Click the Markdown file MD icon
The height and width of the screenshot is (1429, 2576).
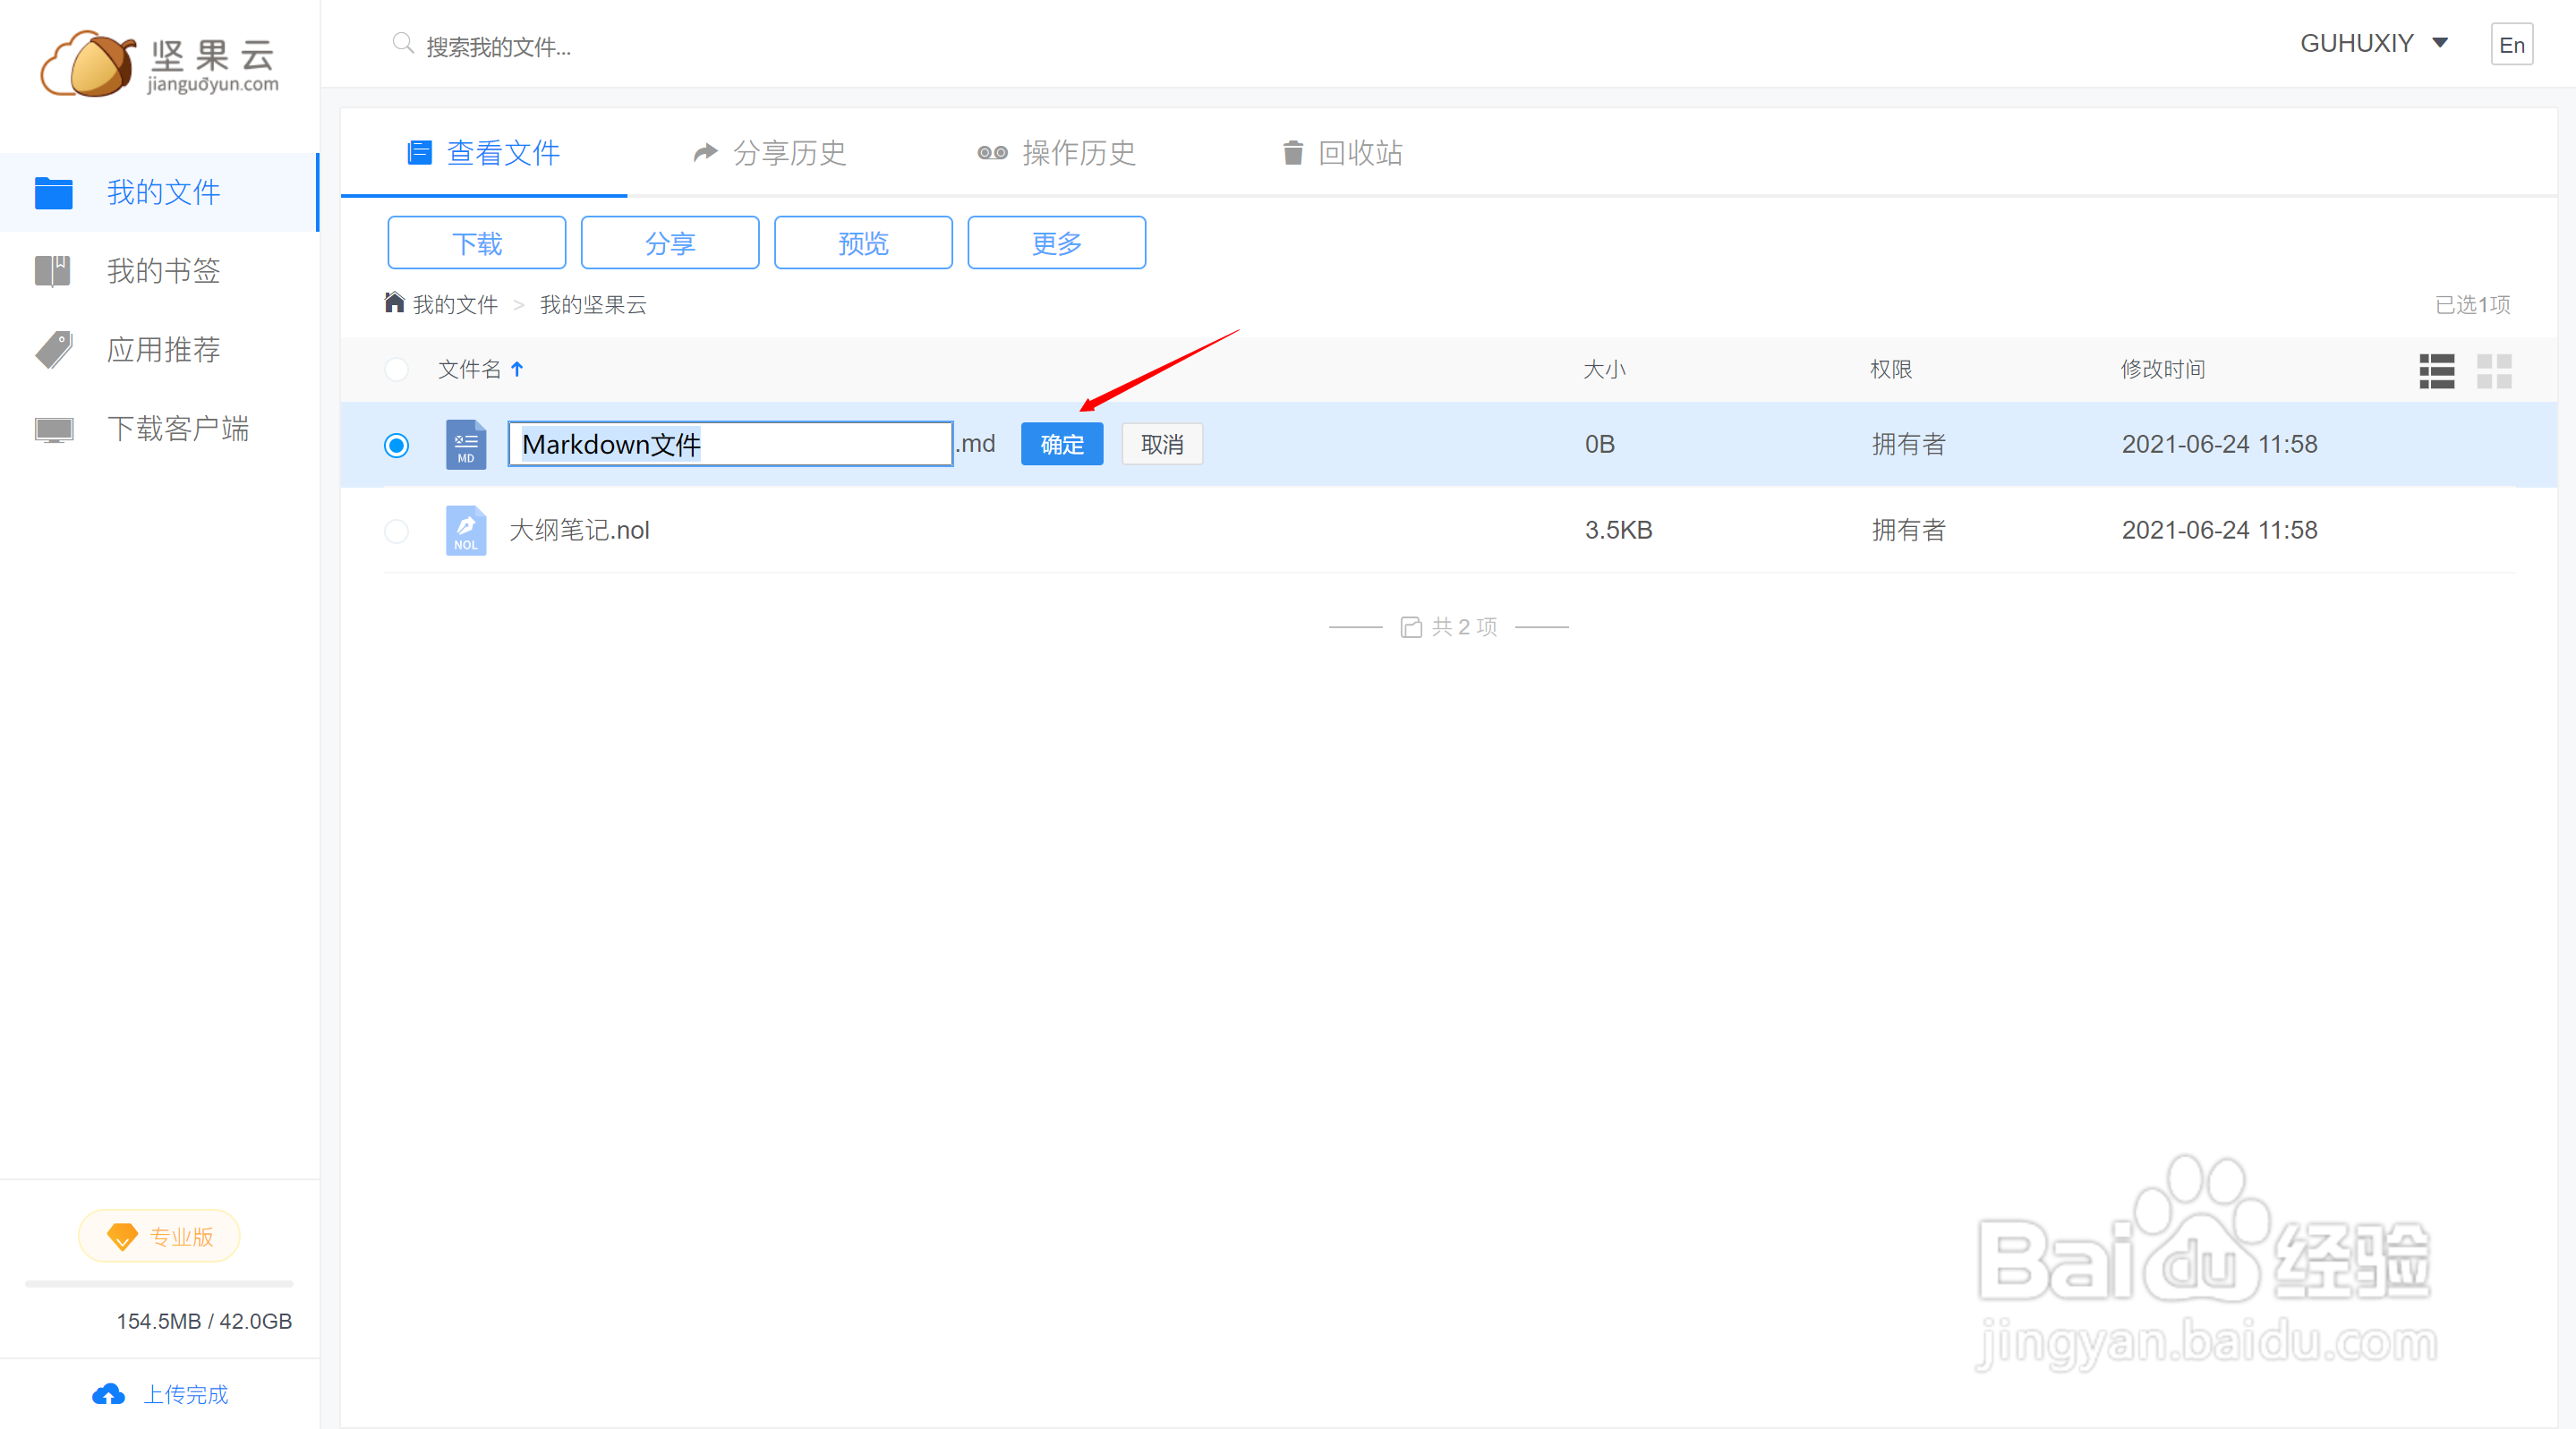[x=466, y=444]
